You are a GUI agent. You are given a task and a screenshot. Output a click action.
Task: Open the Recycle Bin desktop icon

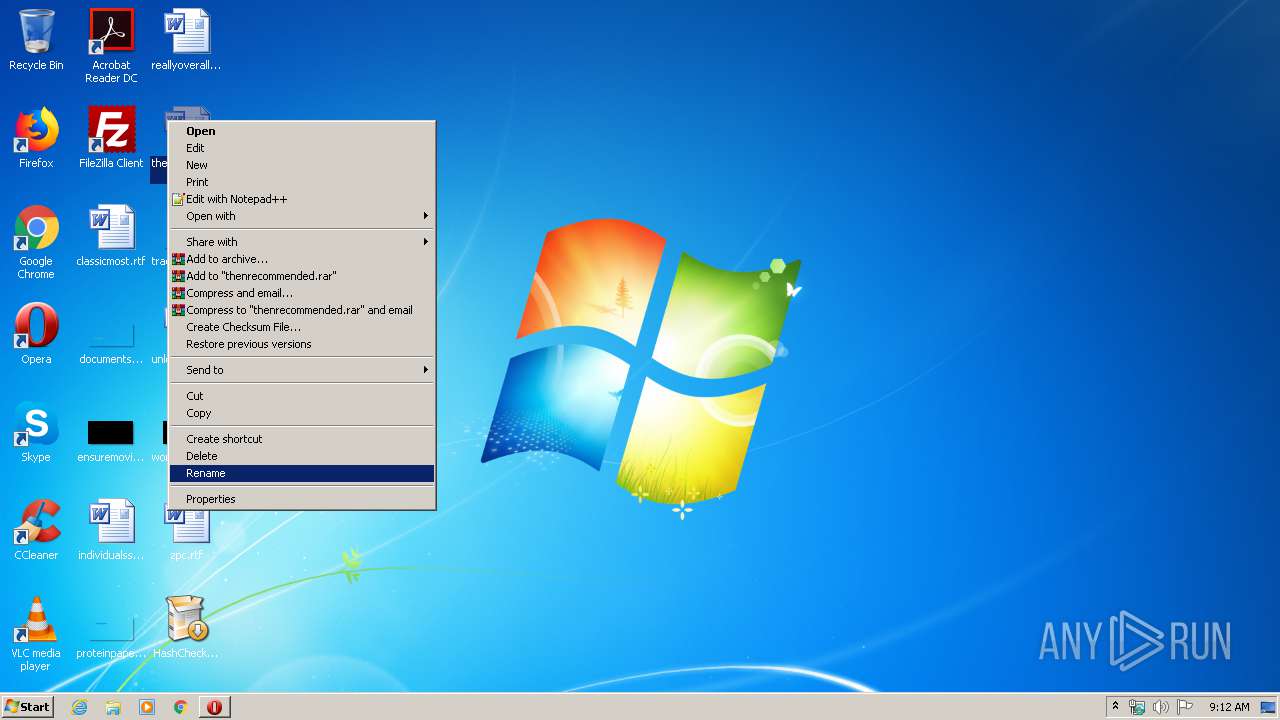coord(36,40)
